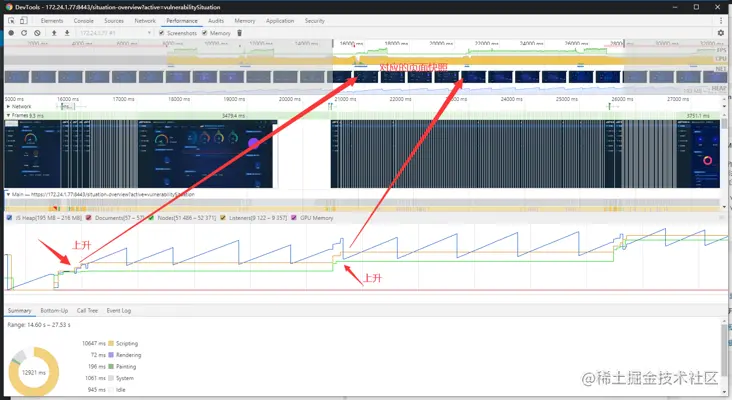
Task: Click the Painting green legend swatch
Action: point(111,366)
